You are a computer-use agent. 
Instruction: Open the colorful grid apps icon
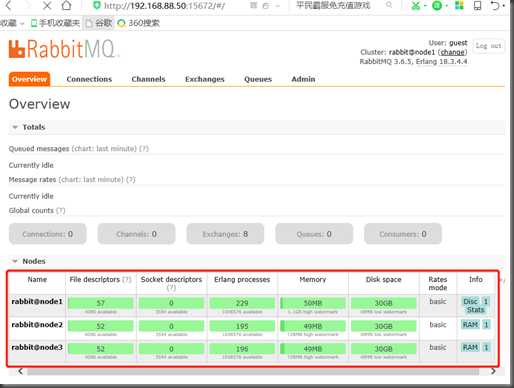click(459, 5)
